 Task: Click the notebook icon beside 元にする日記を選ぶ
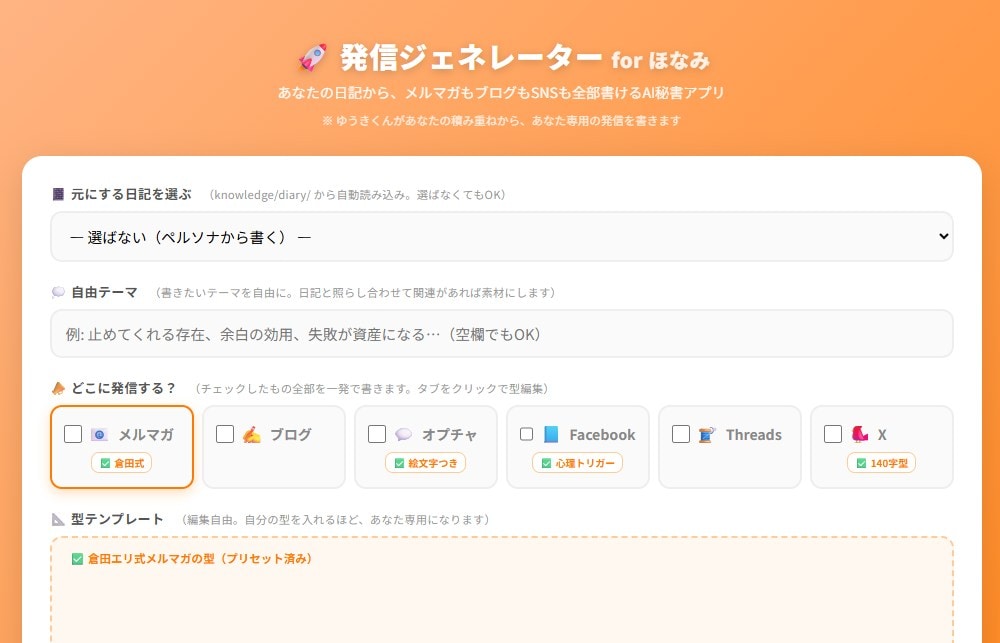tap(58, 194)
